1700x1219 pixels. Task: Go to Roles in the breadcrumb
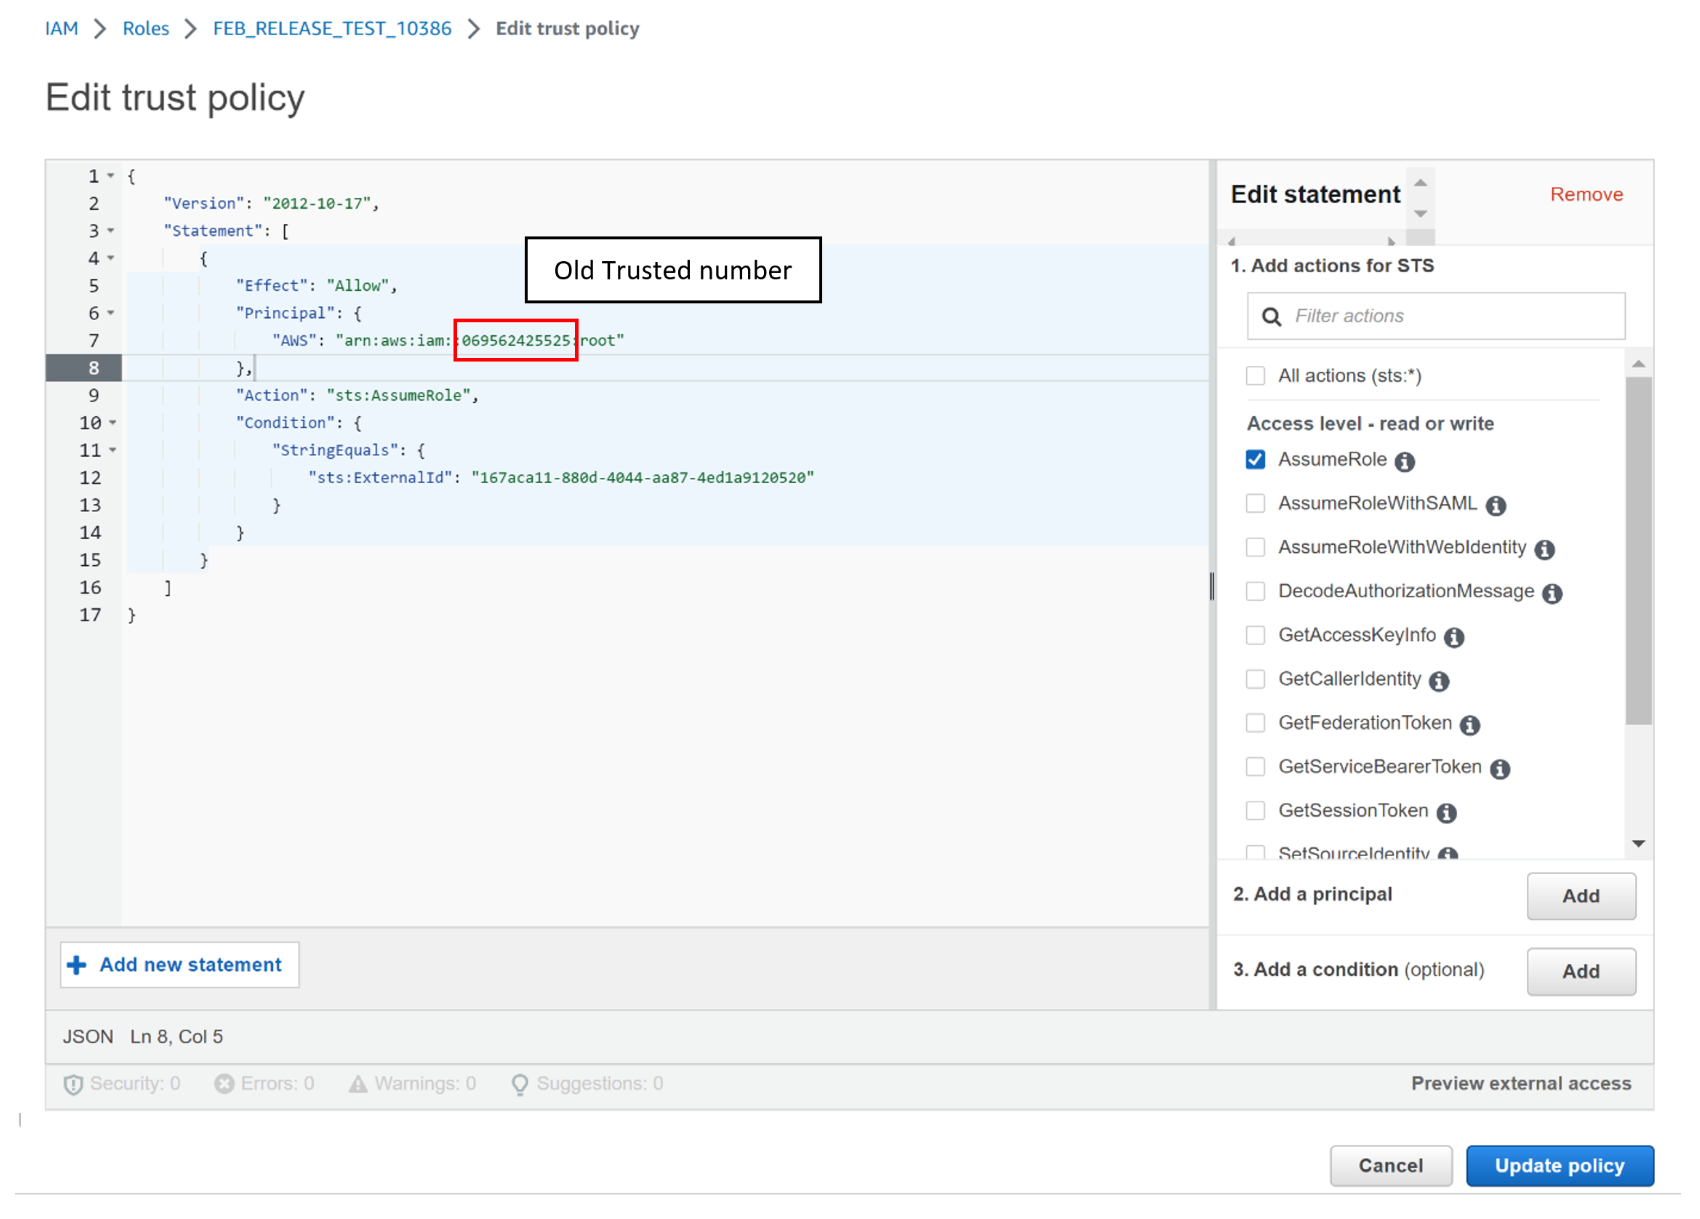(146, 29)
